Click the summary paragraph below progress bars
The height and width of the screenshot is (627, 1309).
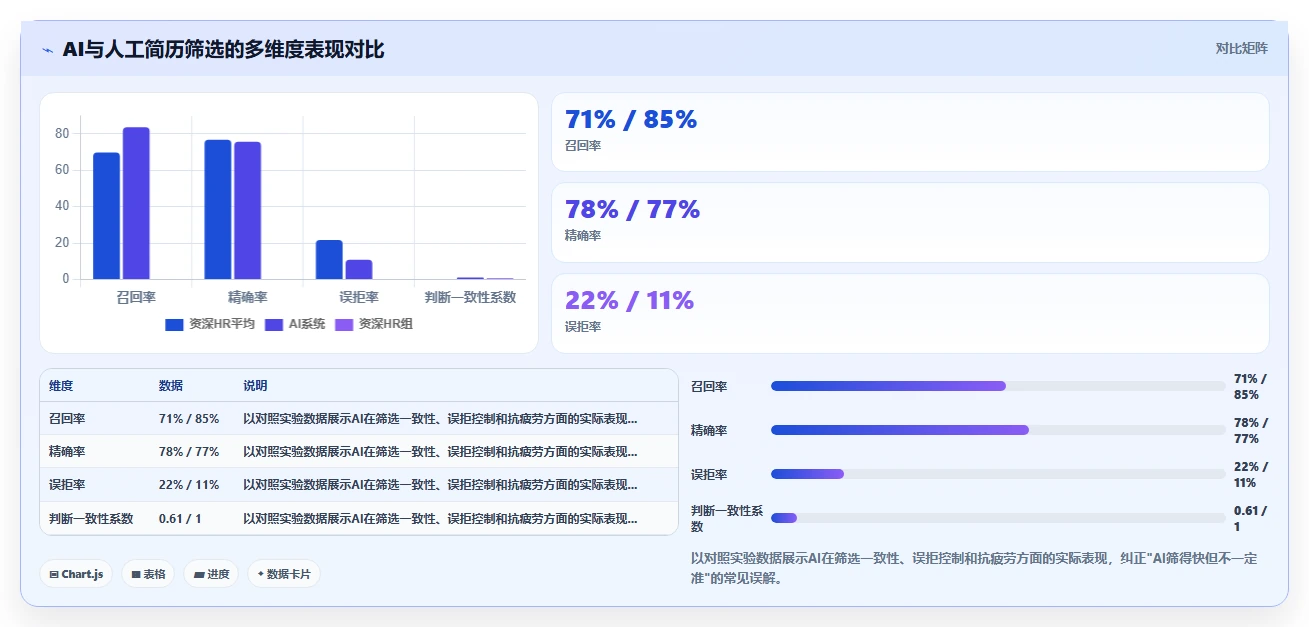(975, 568)
